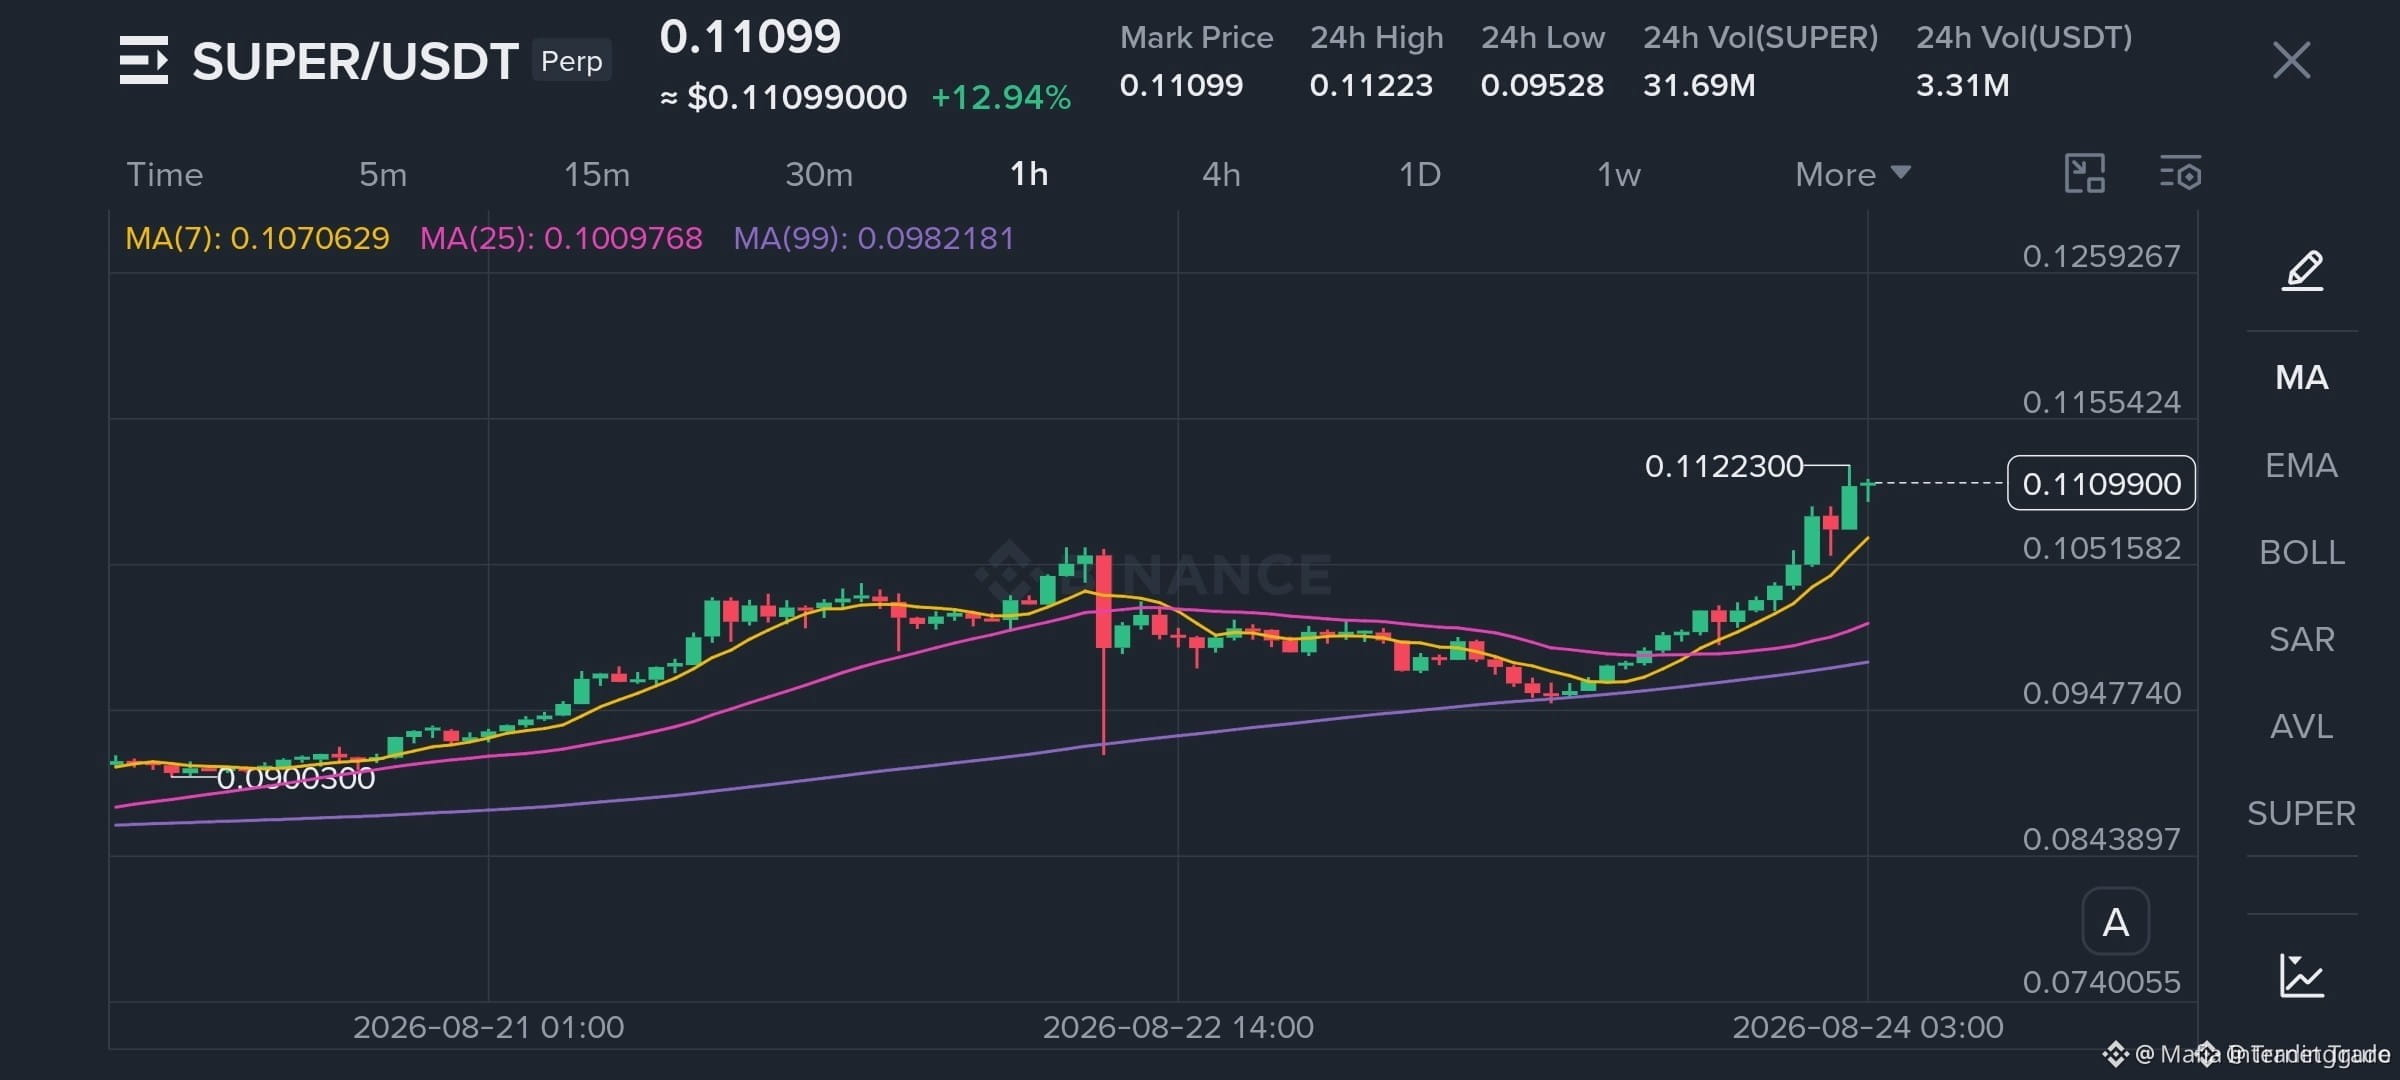Switch to 1w interval
This screenshot has width=2400, height=1080.
pos(1618,175)
